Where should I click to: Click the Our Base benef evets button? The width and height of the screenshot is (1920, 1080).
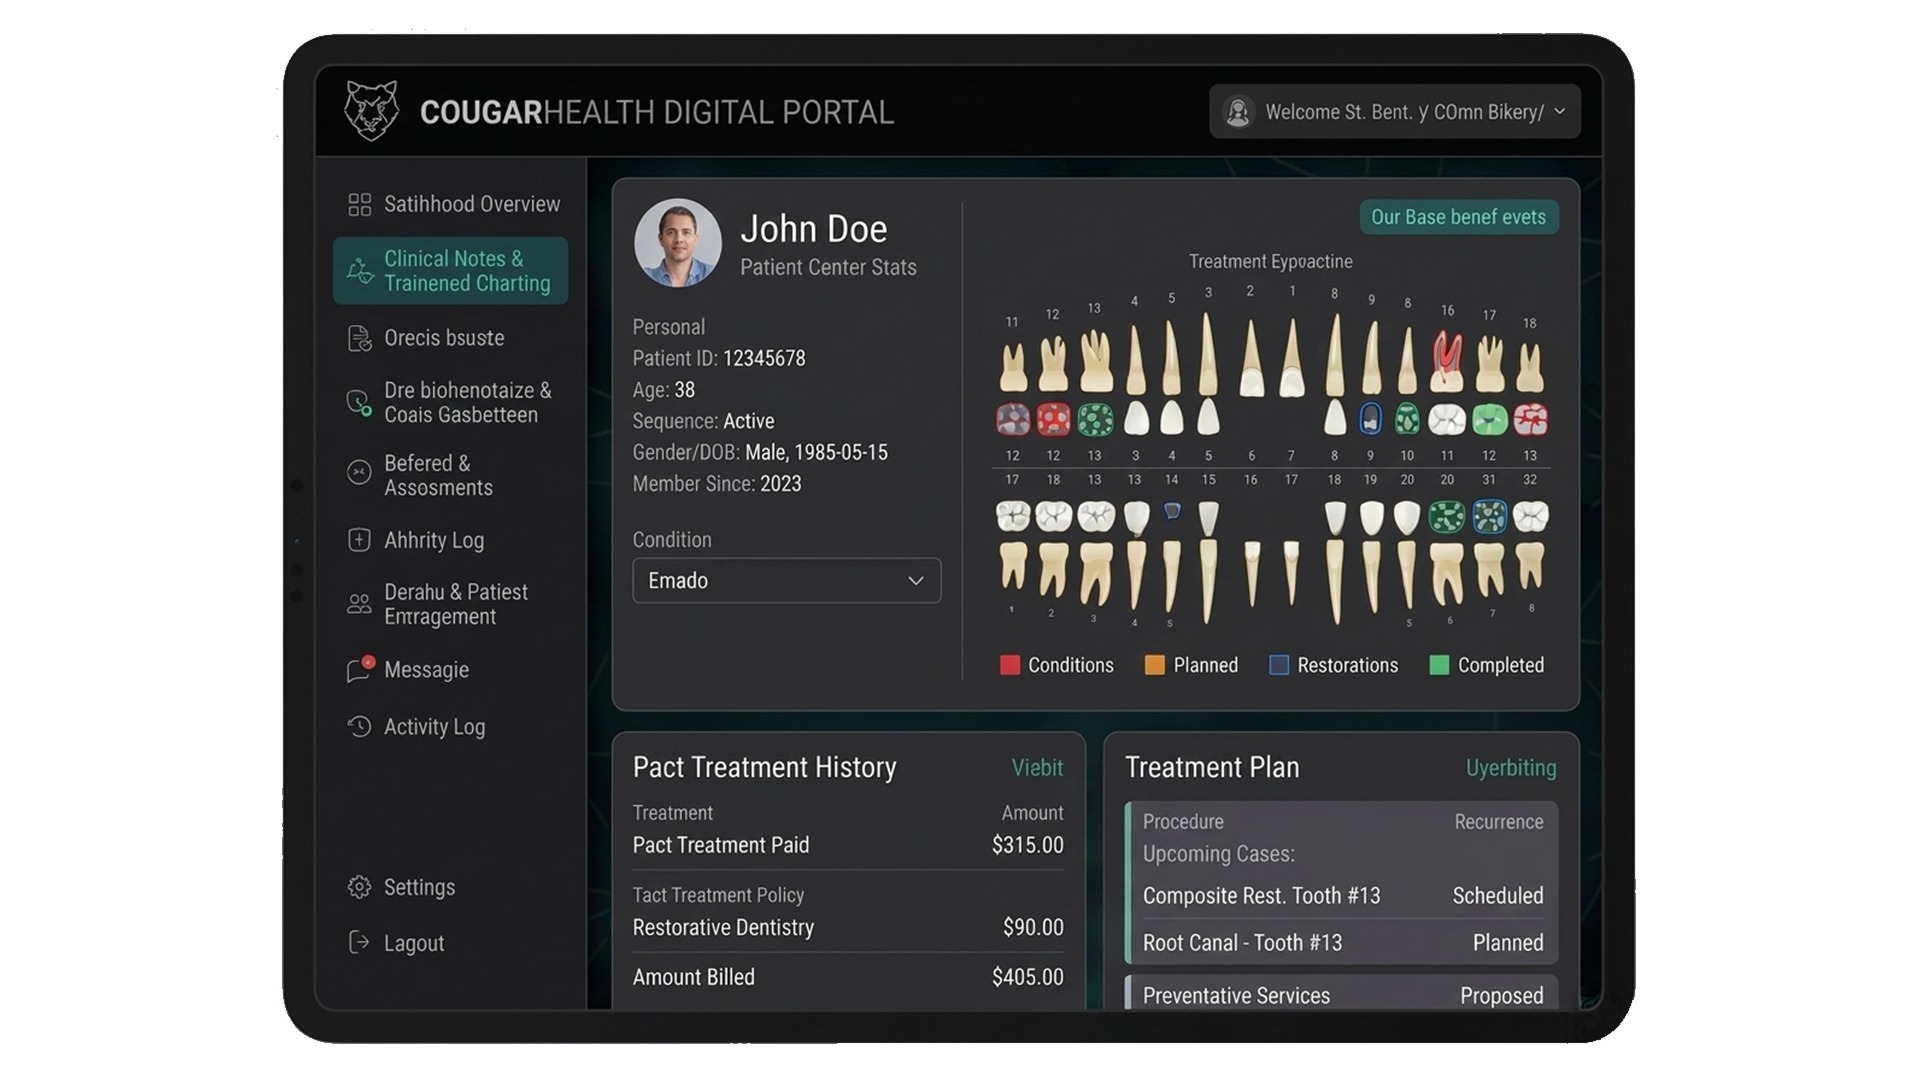point(1458,217)
